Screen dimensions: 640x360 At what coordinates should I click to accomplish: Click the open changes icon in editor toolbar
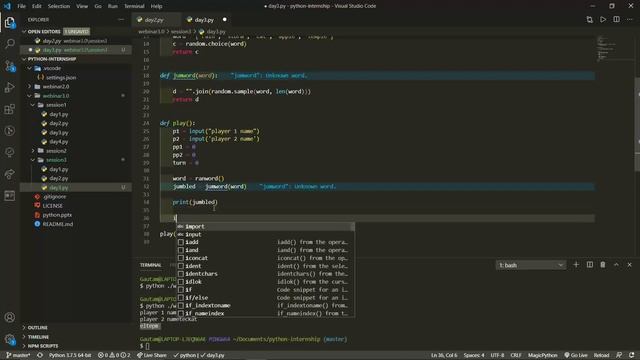(x=589, y=20)
